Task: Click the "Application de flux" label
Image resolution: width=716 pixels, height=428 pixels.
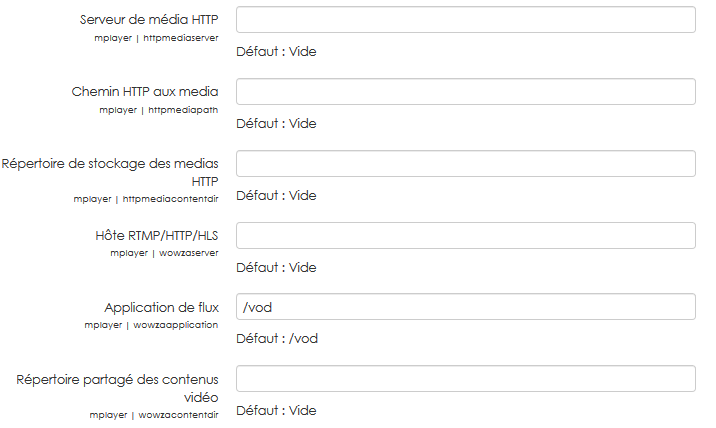Action: tap(161, 308)
